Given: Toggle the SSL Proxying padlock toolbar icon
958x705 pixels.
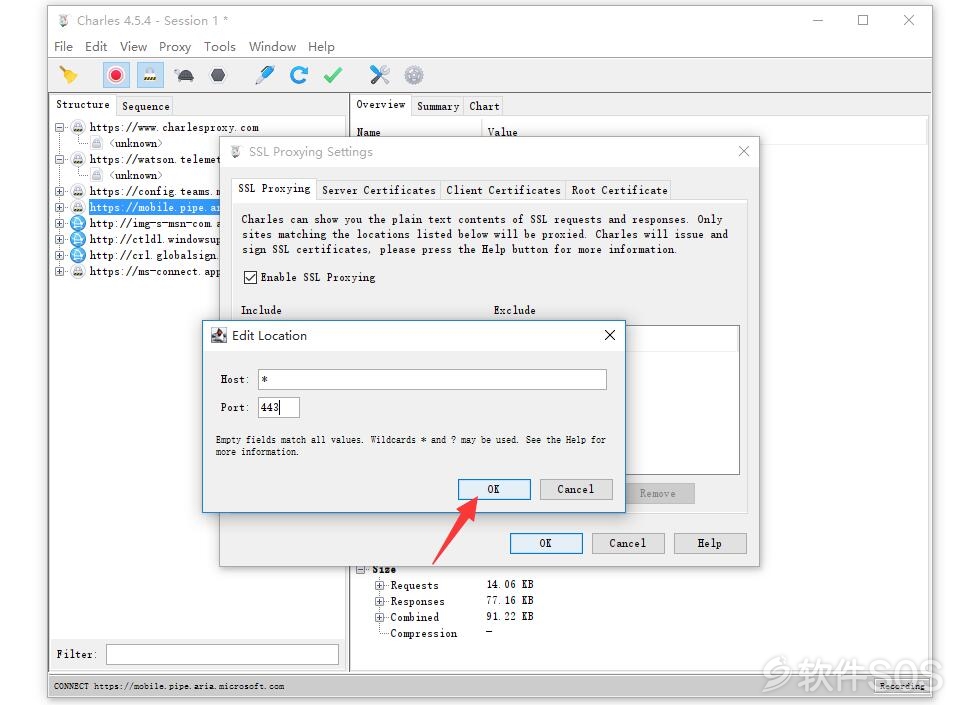Looking at the screenshot, I should pyautogui.click(x=150, y=75).
